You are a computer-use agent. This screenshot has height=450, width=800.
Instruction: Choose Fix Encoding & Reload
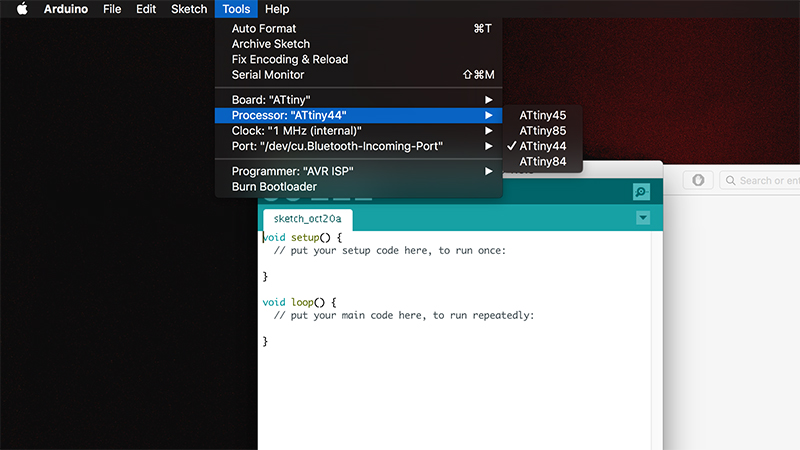(359, 59)
